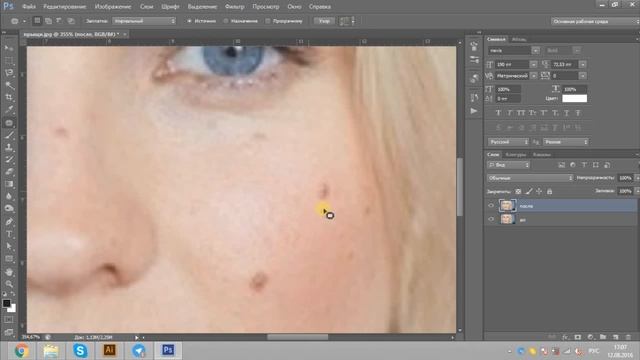Select the Patch tool in toolbar
The height and width of the screenshot is (360, 640).
pos(9,122)
